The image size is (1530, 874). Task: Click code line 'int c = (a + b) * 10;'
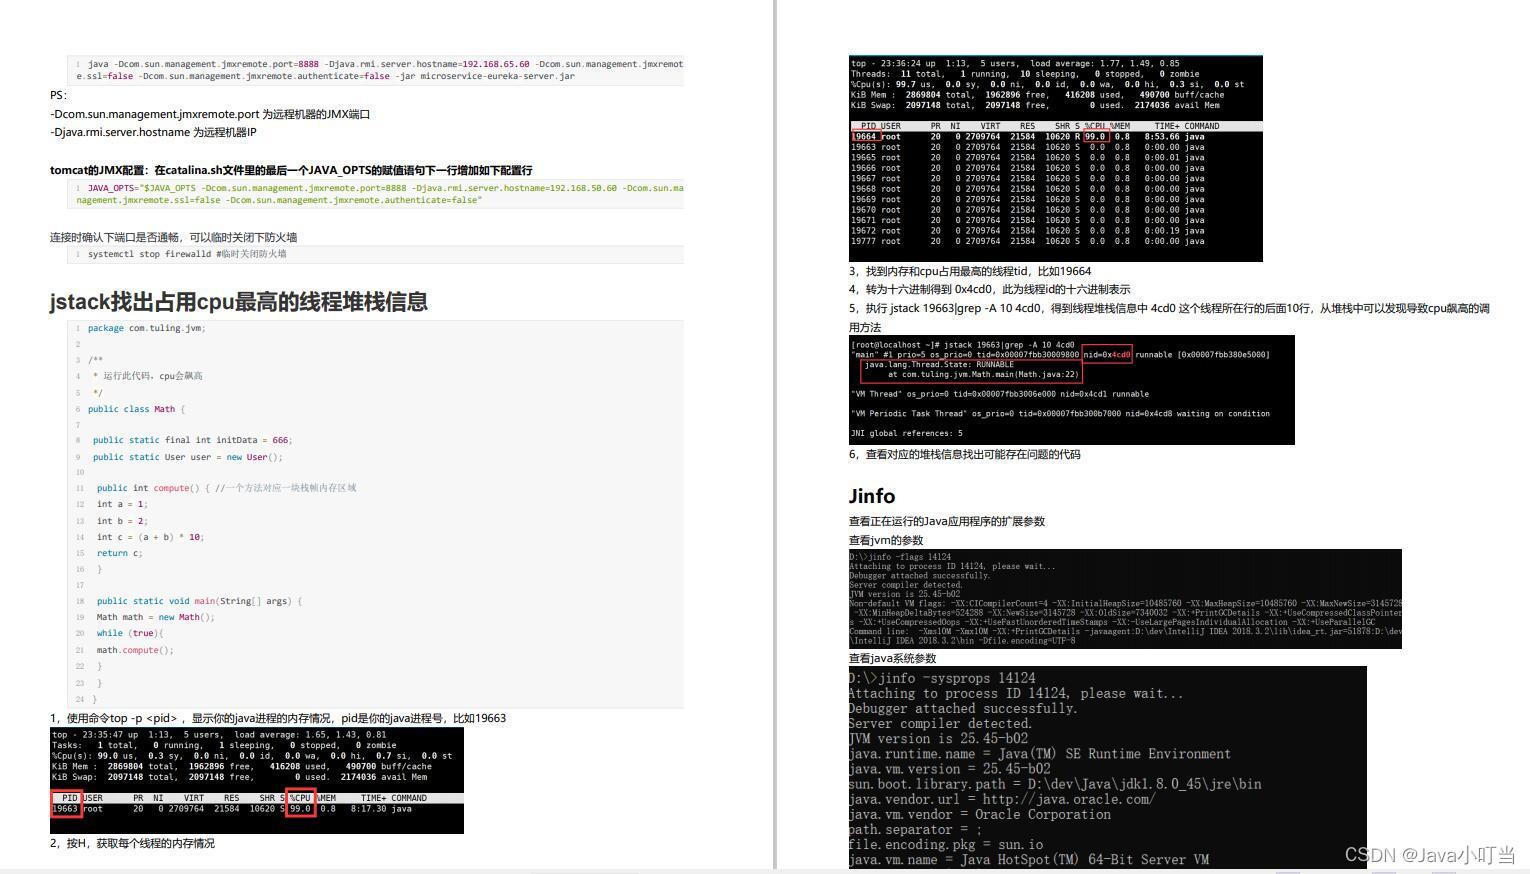point(150,537)
